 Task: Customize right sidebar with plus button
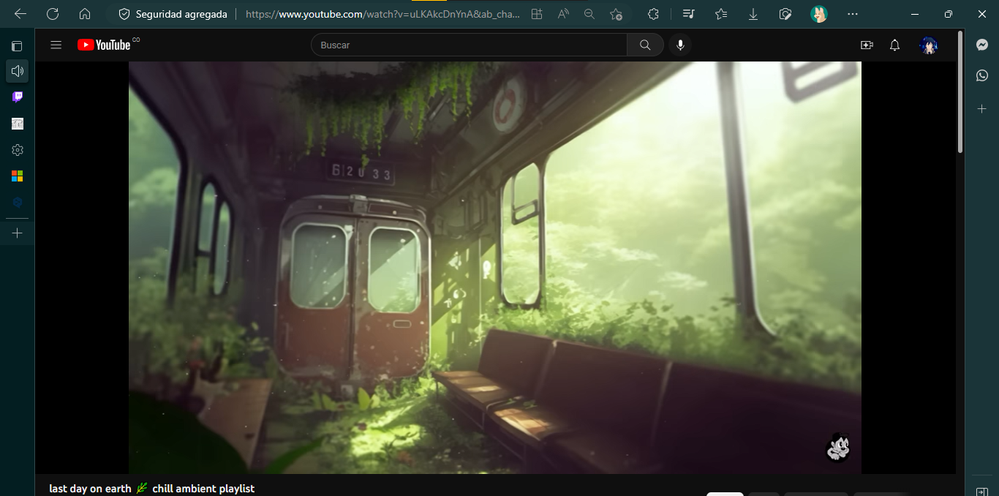point(982,109)
